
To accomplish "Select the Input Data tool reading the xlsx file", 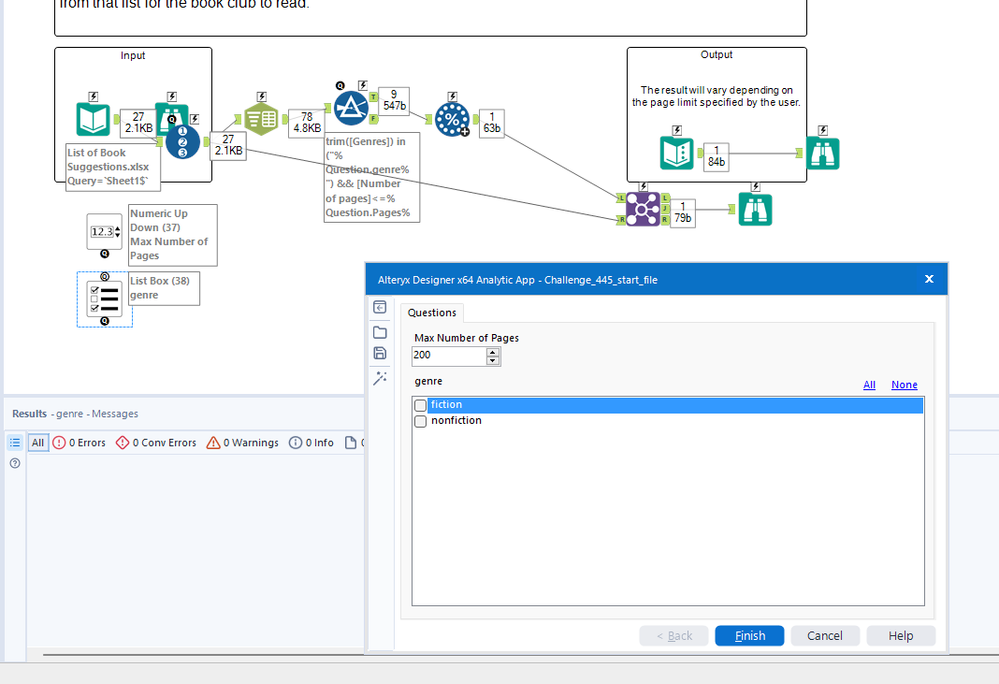I will click(93, 119).
